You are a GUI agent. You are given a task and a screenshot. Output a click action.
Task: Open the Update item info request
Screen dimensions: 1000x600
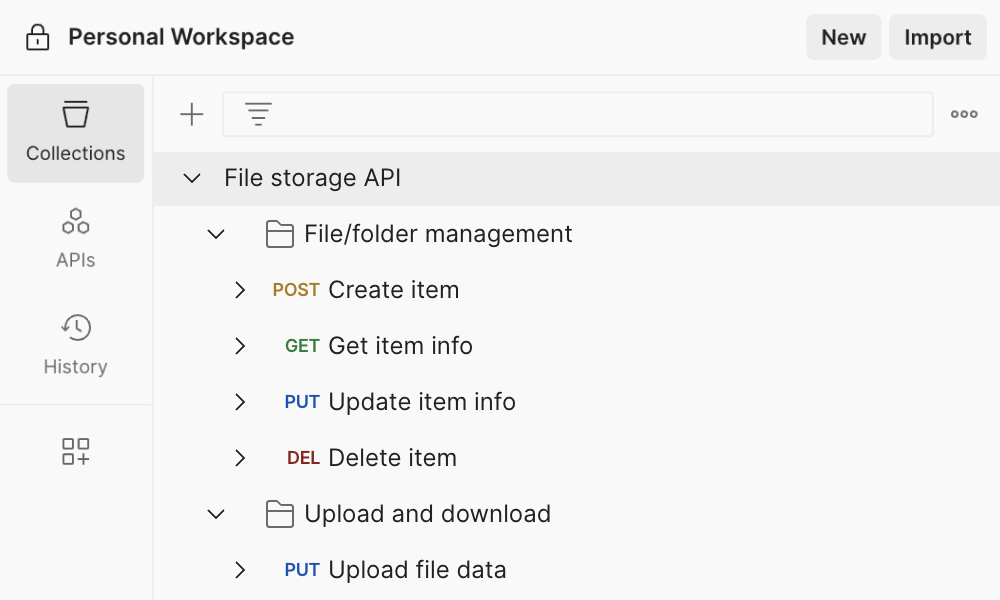tap(418, 402)
